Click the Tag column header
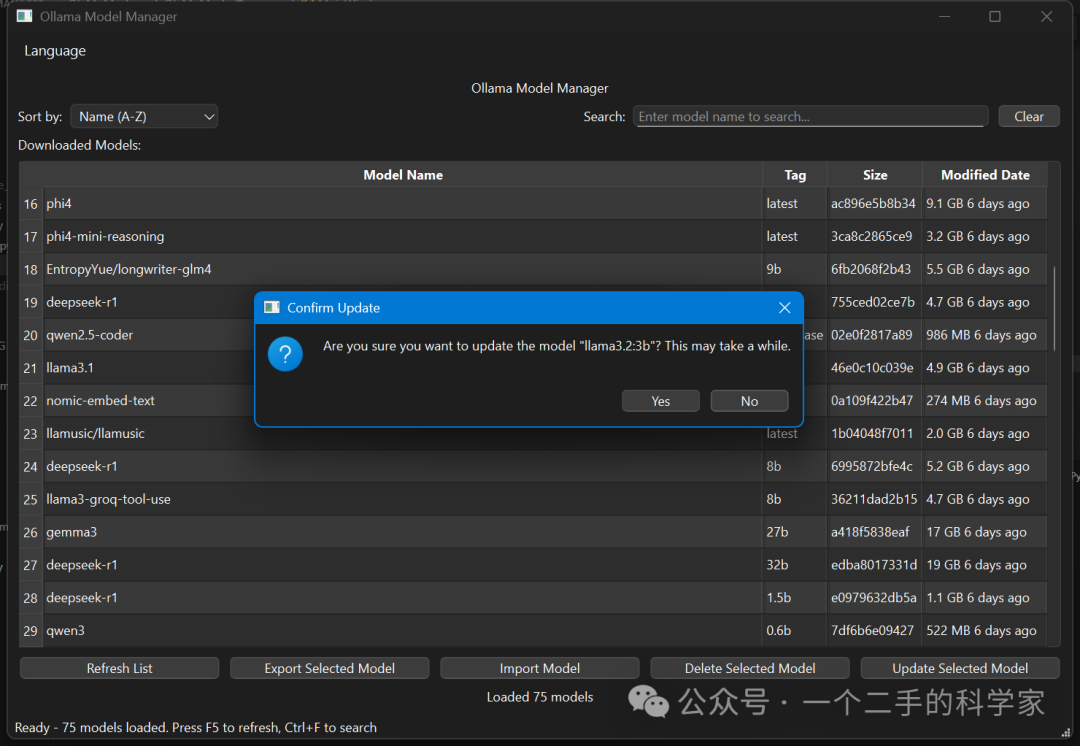Viewport: 1080px width, 746px height. 795,175
